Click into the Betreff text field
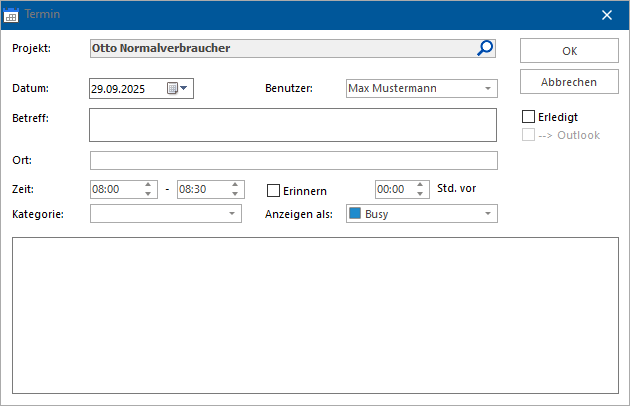630x406 pixels. point(293,125)
